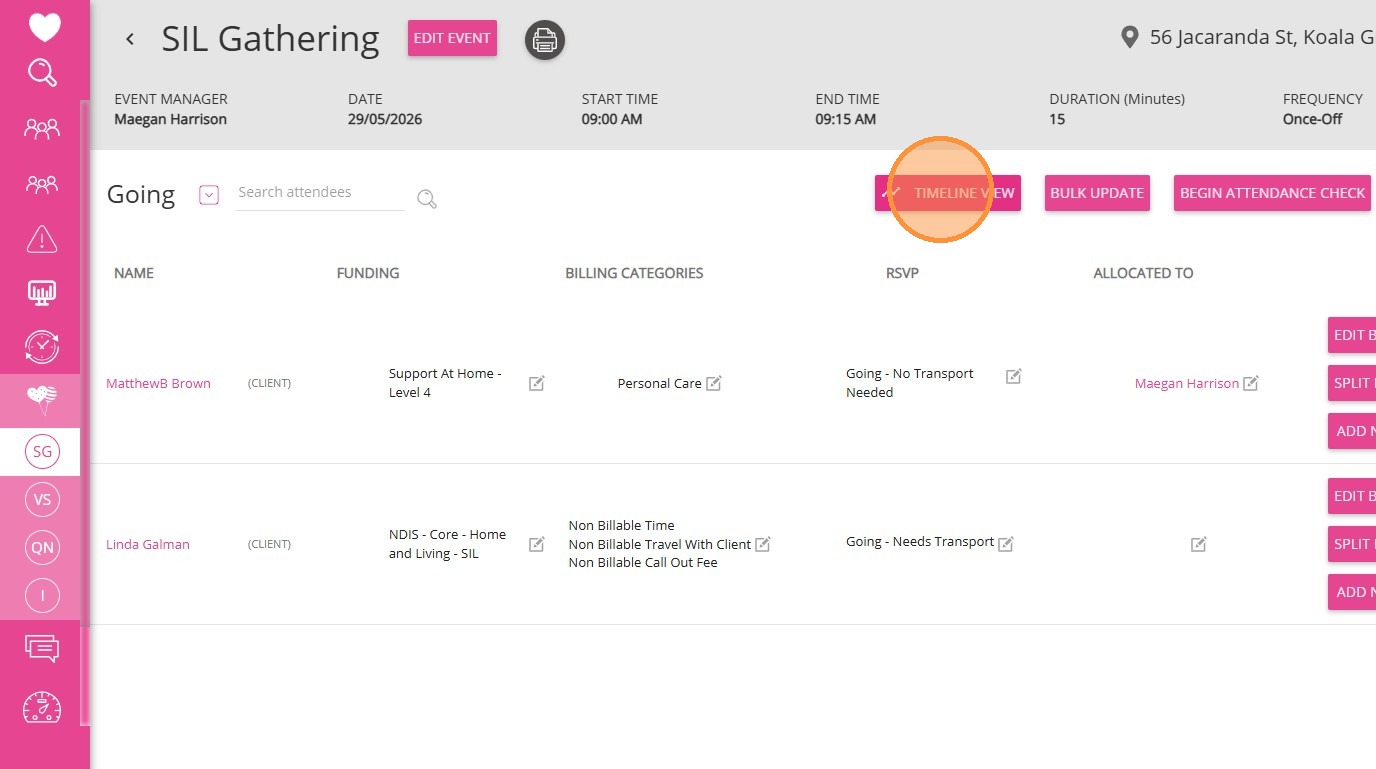
Task: Select the VS sidebar item
Action: pos(42,499)
